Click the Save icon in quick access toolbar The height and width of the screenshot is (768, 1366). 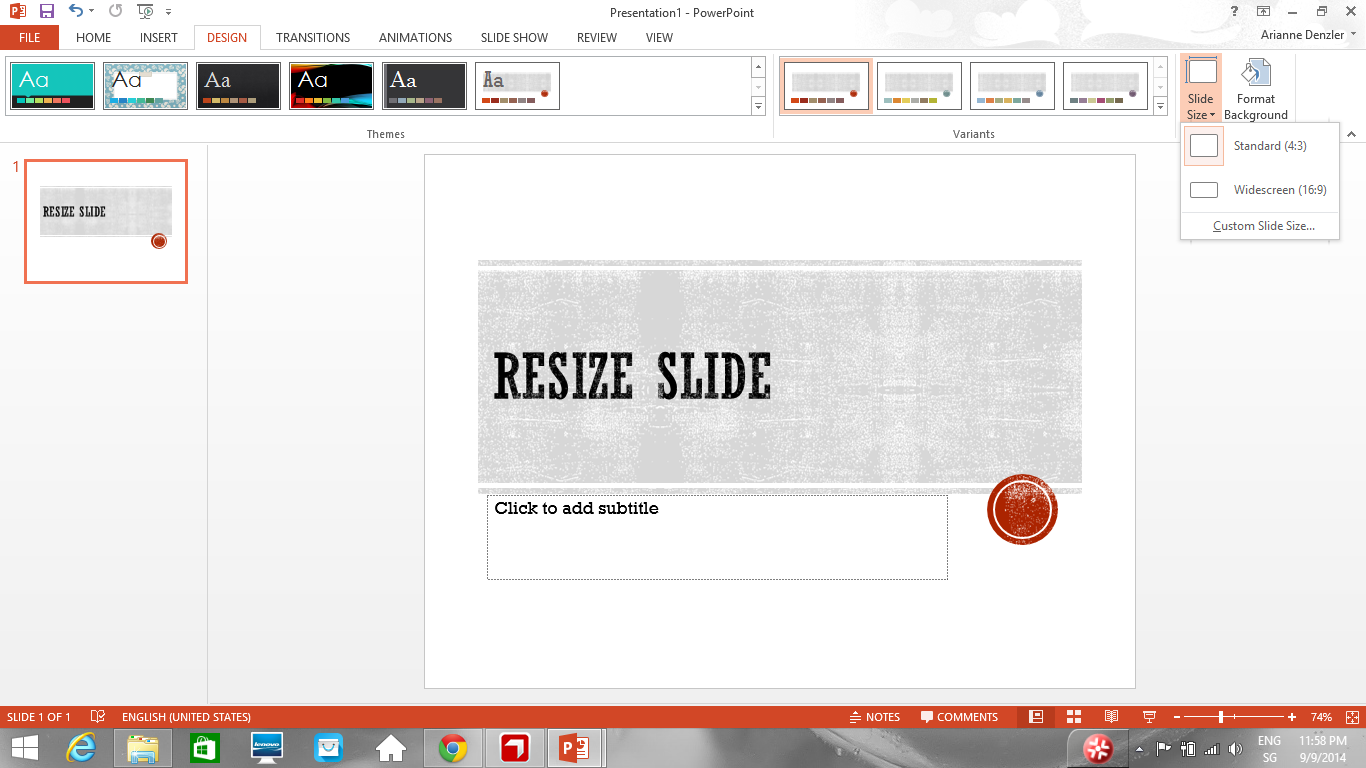(x=47, y=12)
